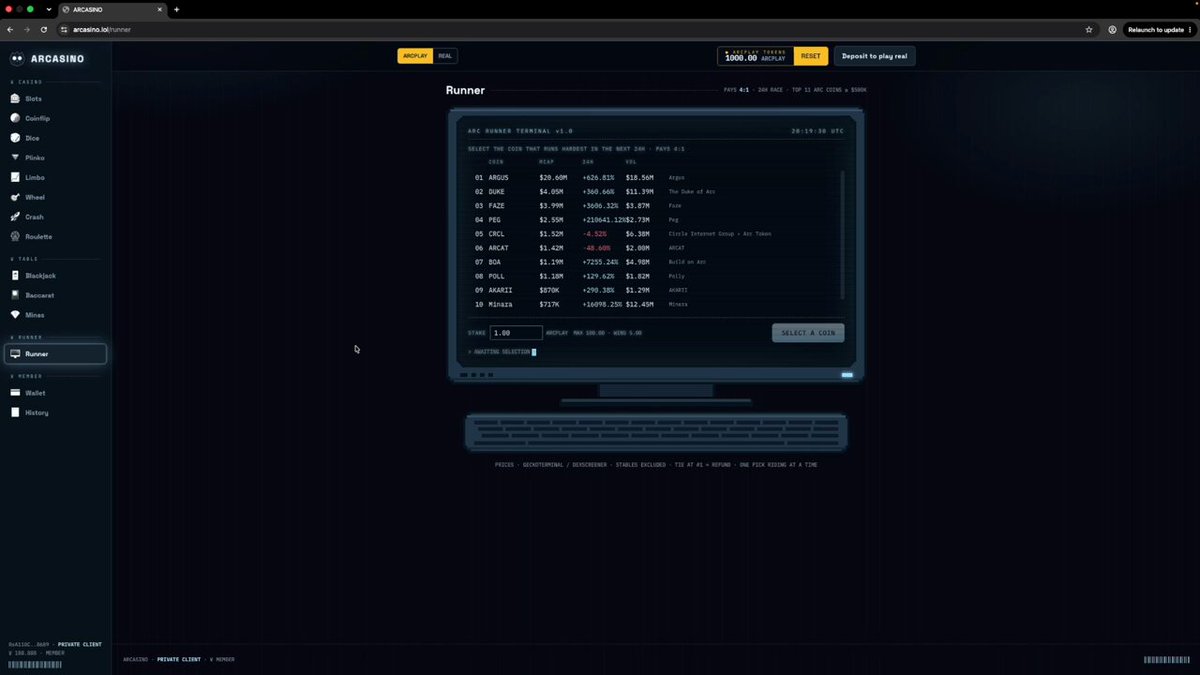Switch to ARCPLAY mode
Viewport: 1200px width, 675px height.
415,56
